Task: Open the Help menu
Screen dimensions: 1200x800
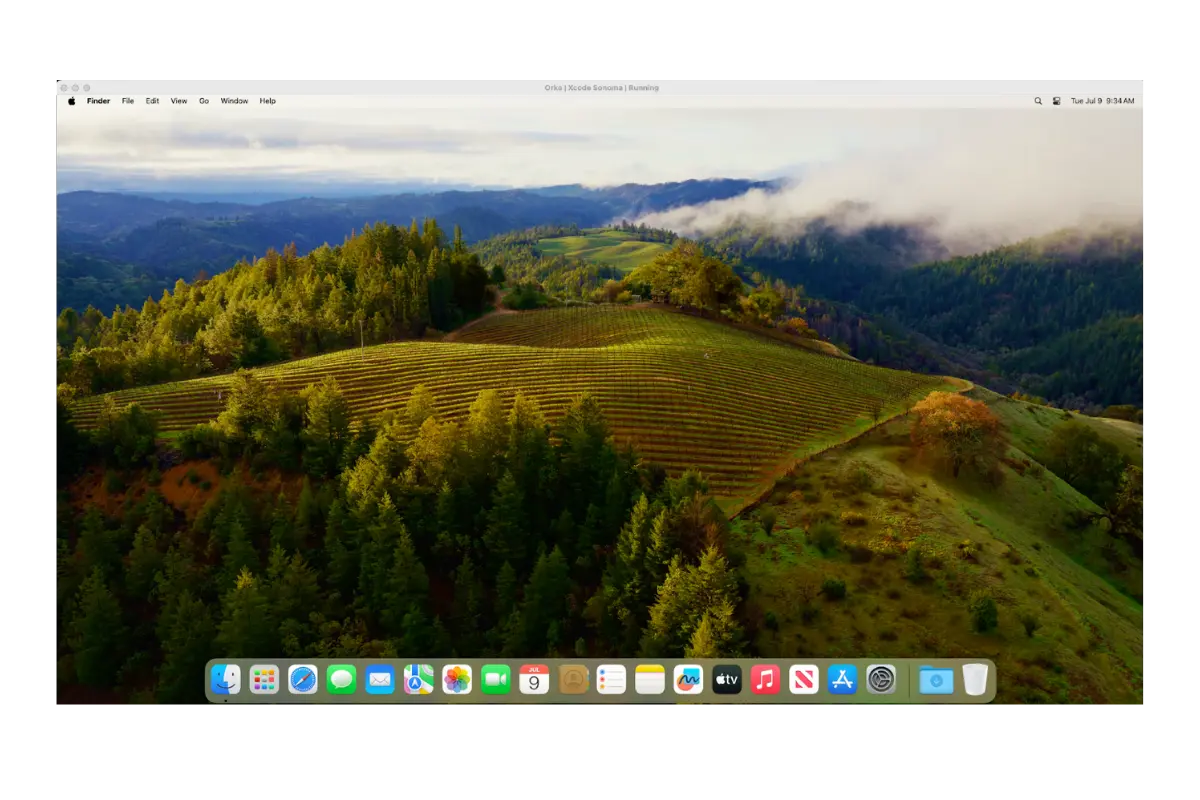Action: point(267,101)
